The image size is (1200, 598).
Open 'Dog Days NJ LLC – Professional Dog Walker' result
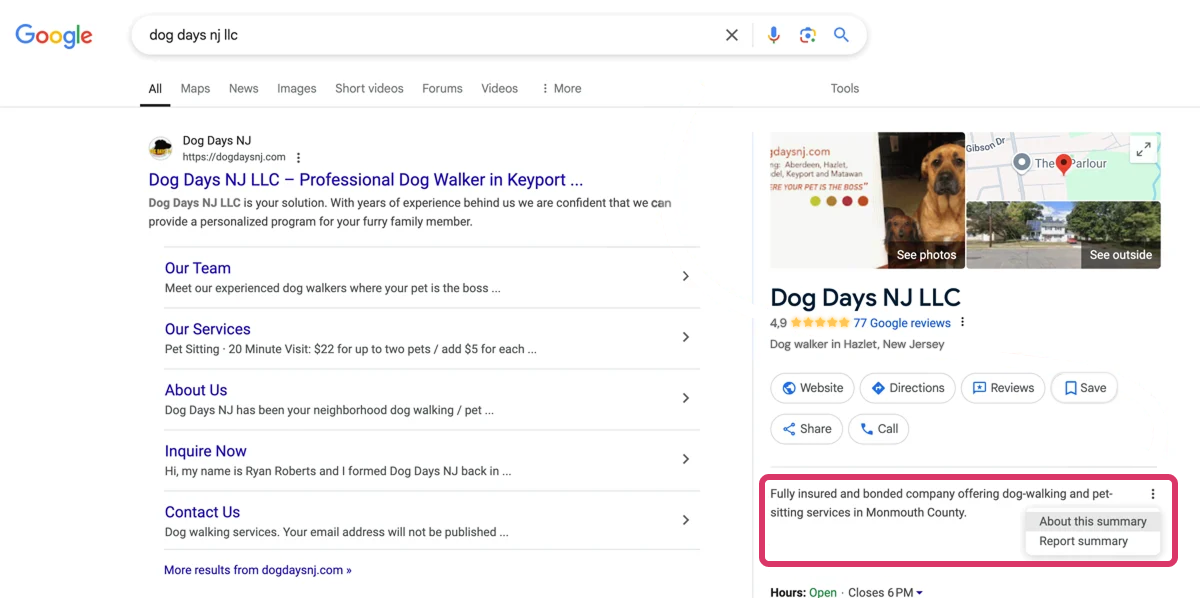coord(366,180)
